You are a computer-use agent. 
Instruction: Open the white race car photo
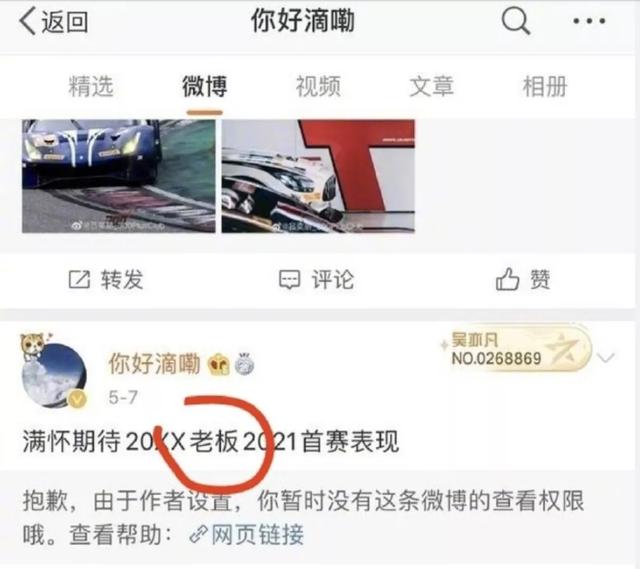[x=318, y=176]
